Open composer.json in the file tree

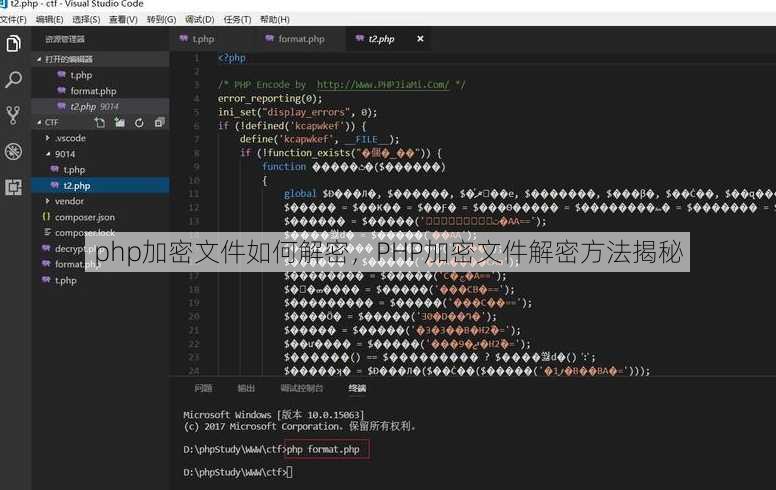100,217
